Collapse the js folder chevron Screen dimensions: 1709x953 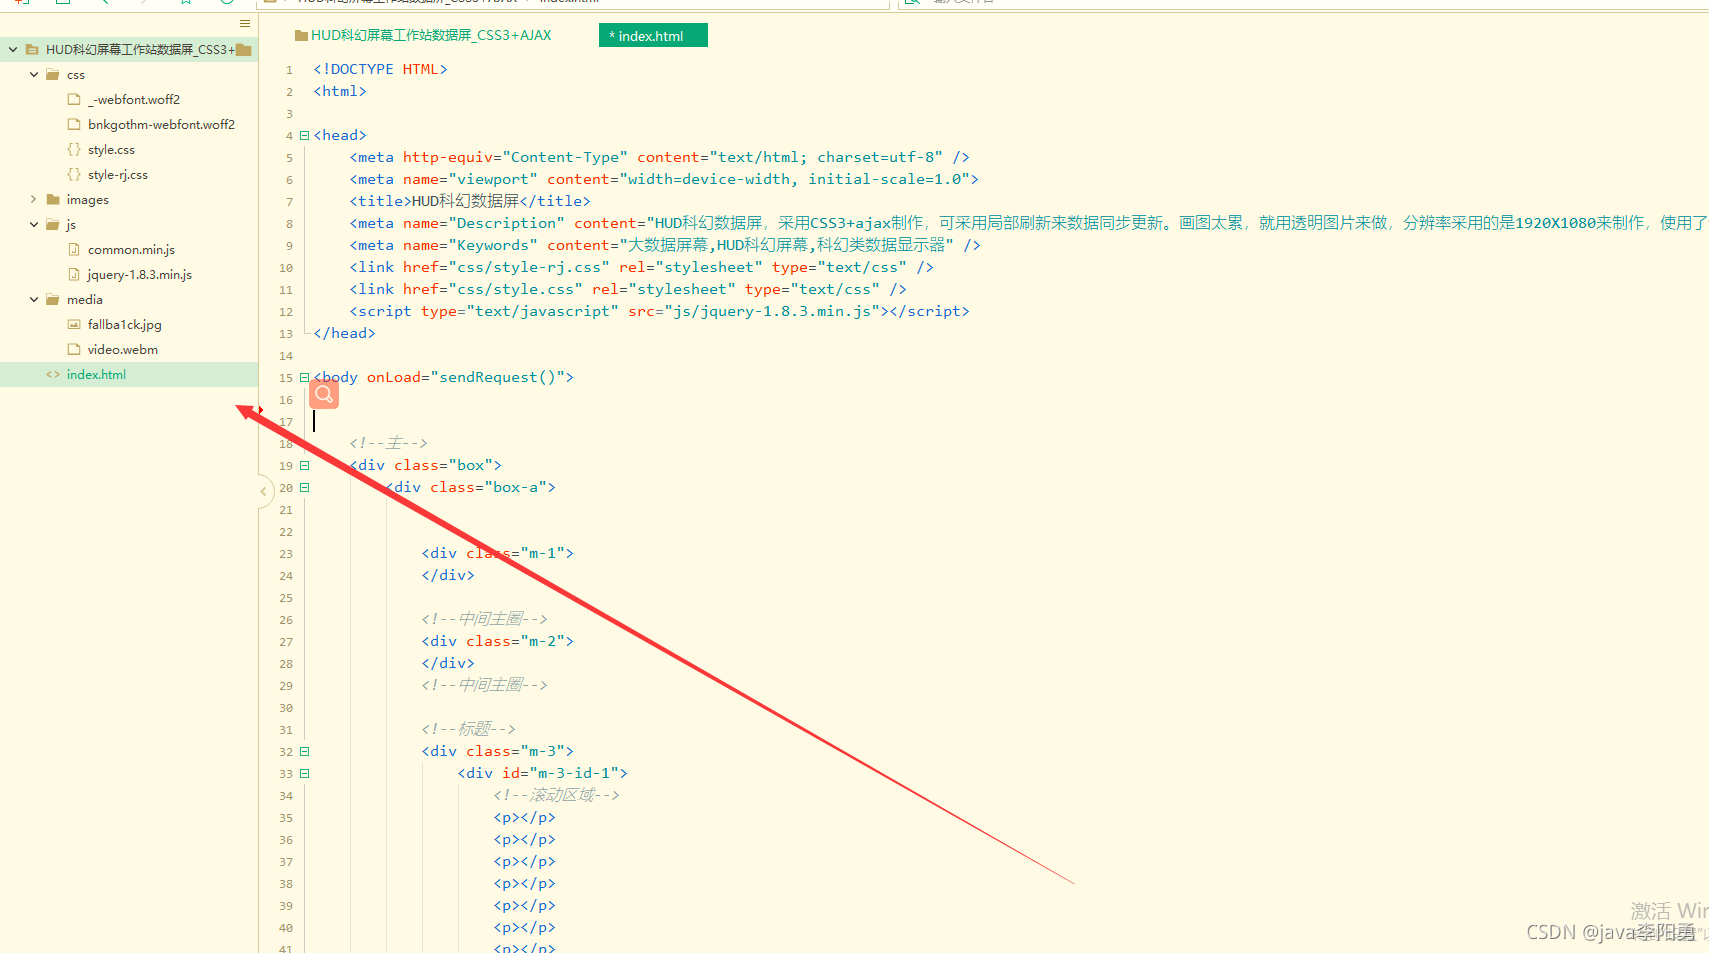pos(34,224)
